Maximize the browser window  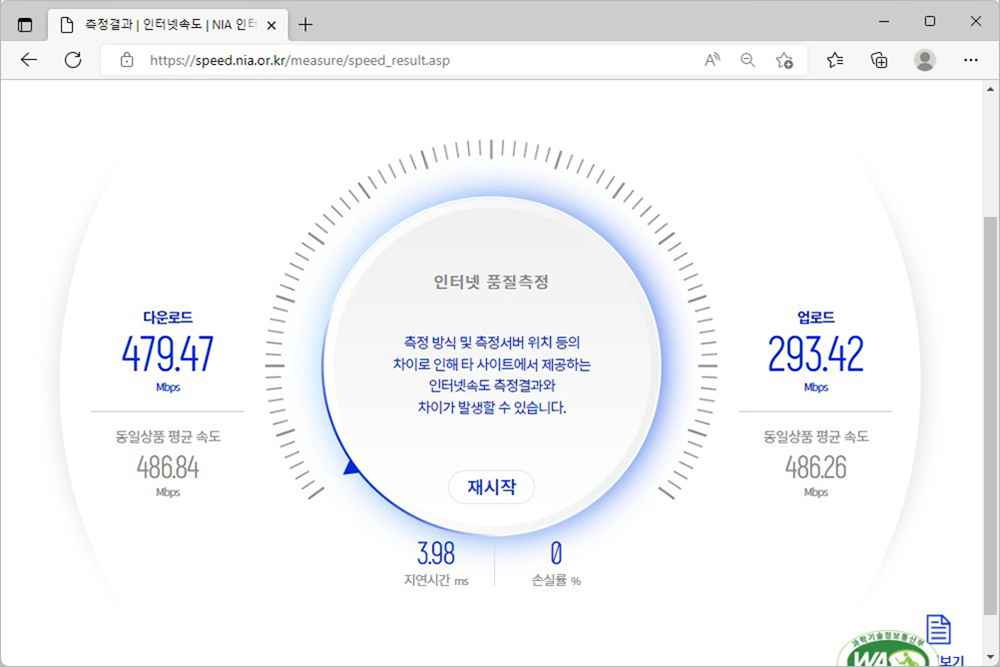click(x=930, y=22)
